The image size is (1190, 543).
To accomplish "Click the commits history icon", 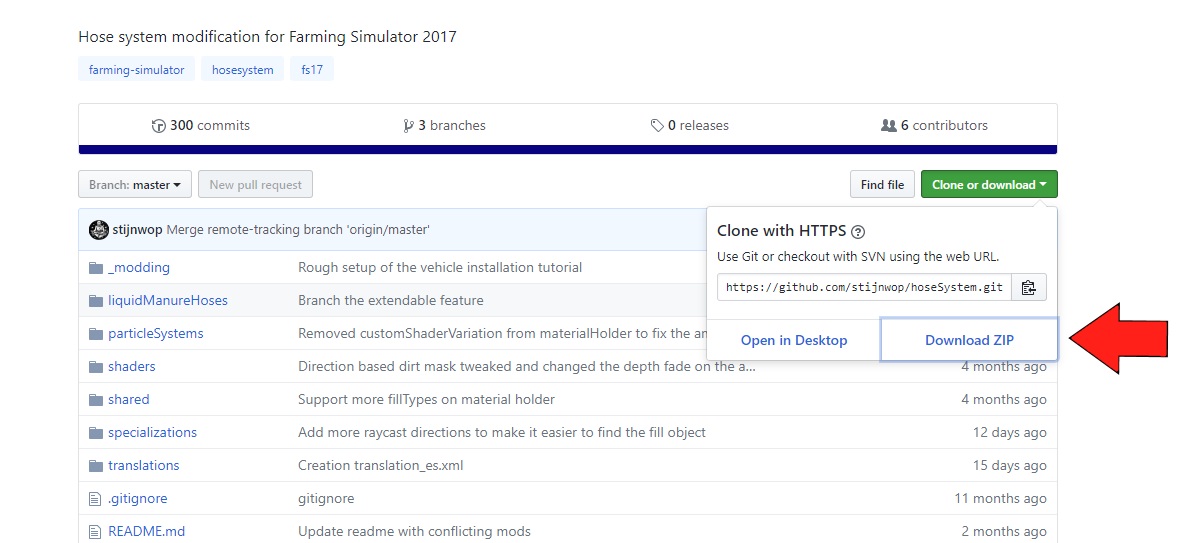I will point(158,126).
